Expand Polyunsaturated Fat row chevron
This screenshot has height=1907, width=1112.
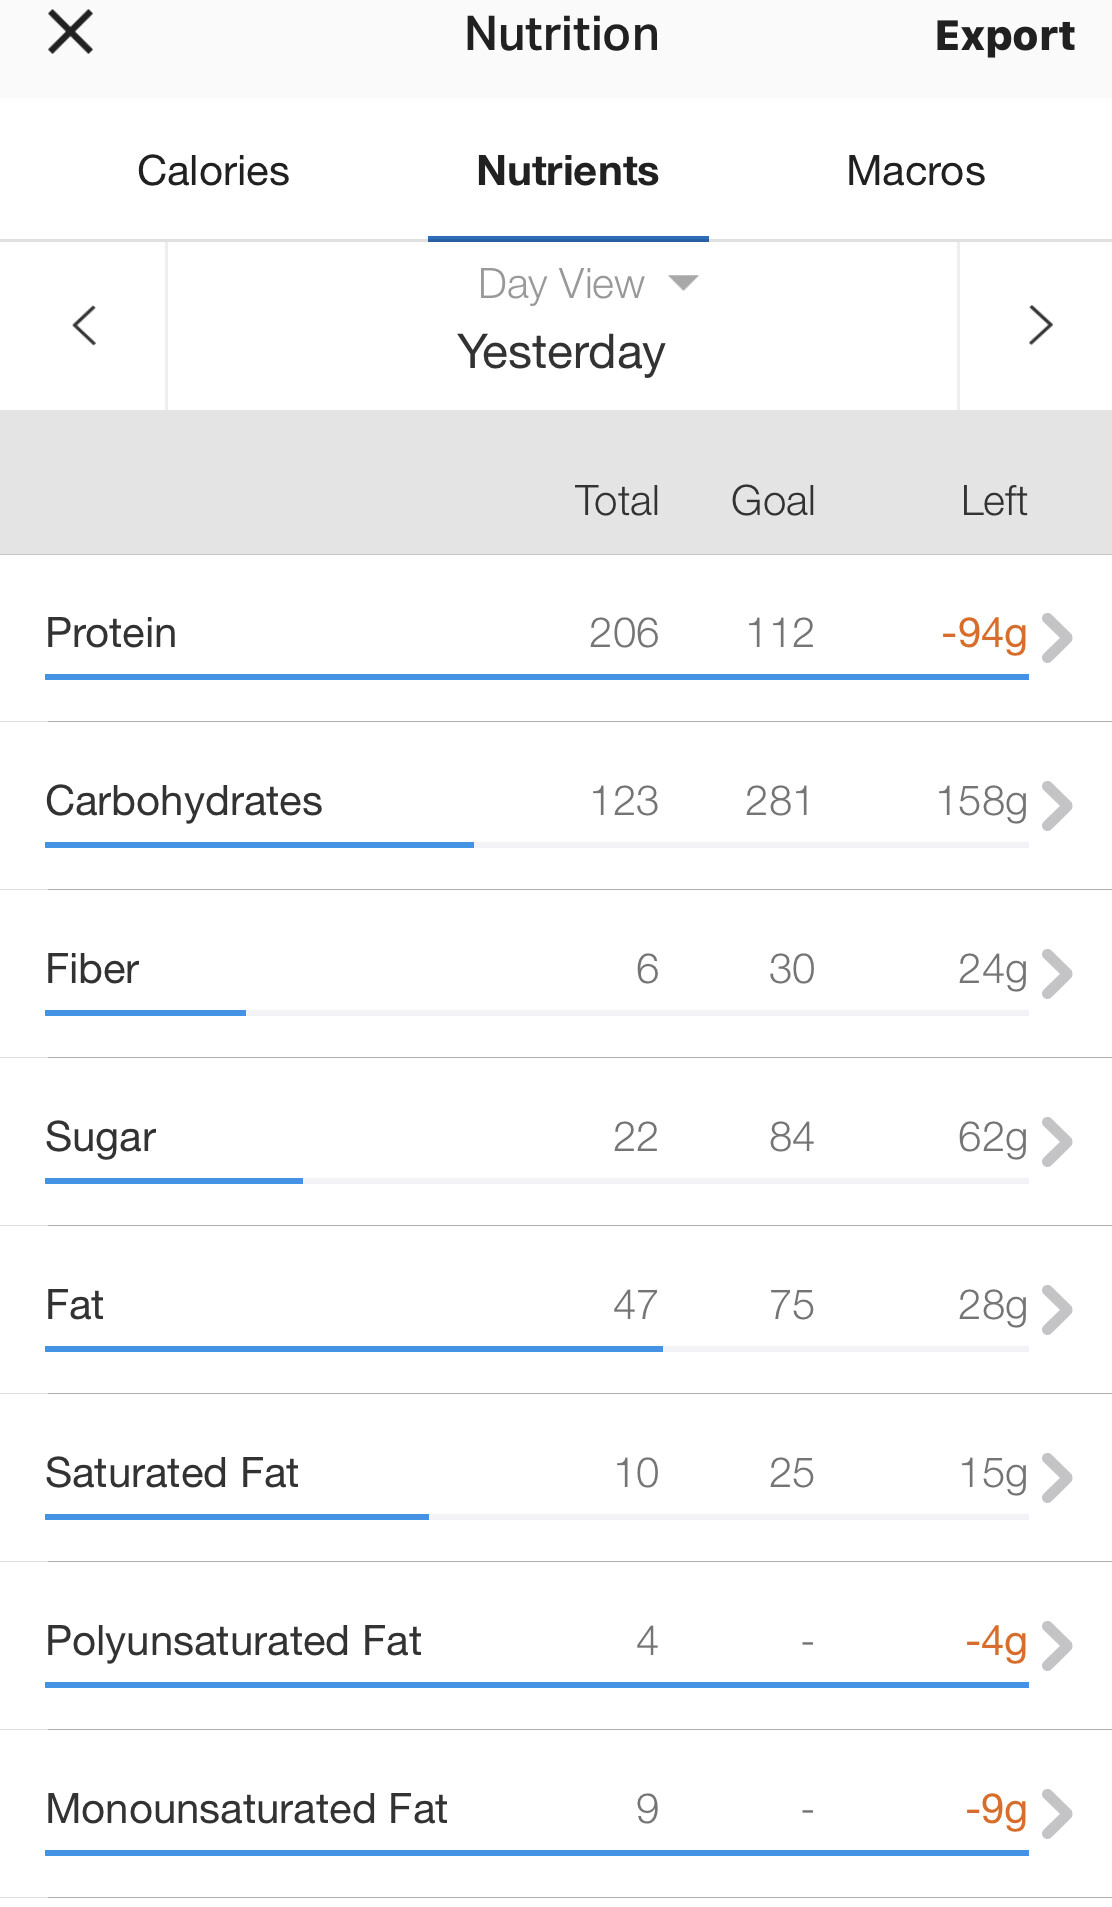point(1056,1645)
